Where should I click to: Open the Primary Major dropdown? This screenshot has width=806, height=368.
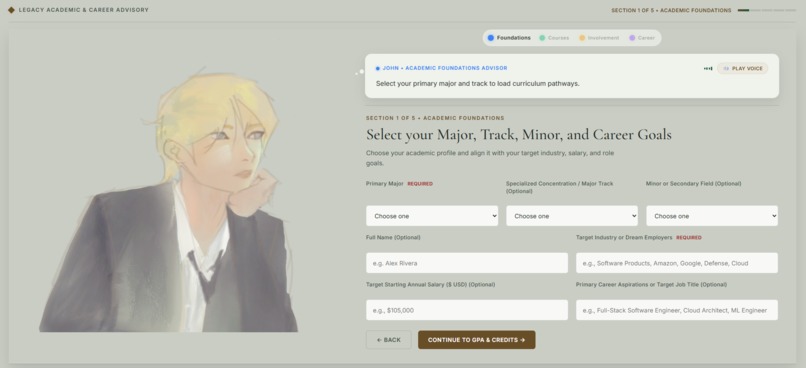pos(432,216)
